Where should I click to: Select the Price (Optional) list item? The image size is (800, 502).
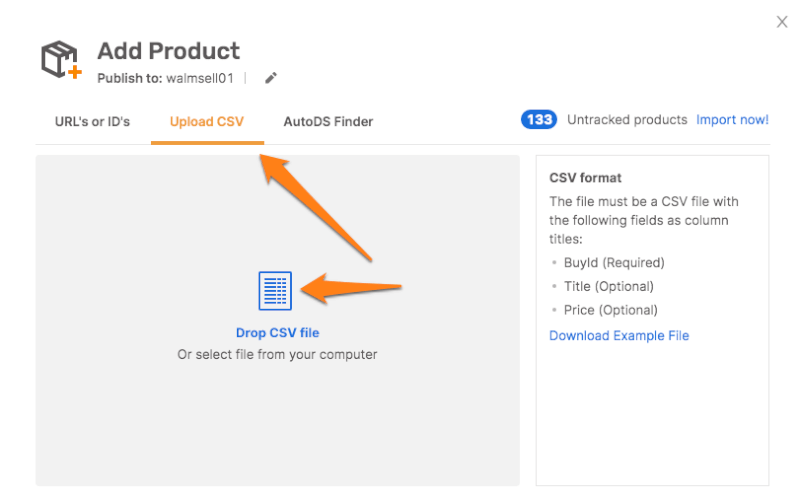click(610, 310)
